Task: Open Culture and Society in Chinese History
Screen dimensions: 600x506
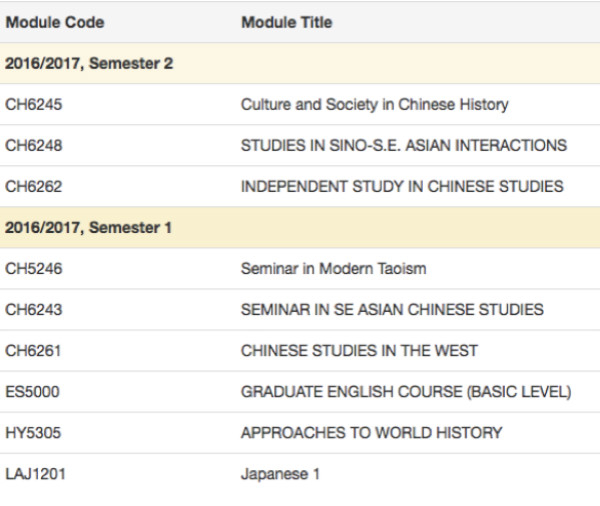Action: (x=374, y=104)
